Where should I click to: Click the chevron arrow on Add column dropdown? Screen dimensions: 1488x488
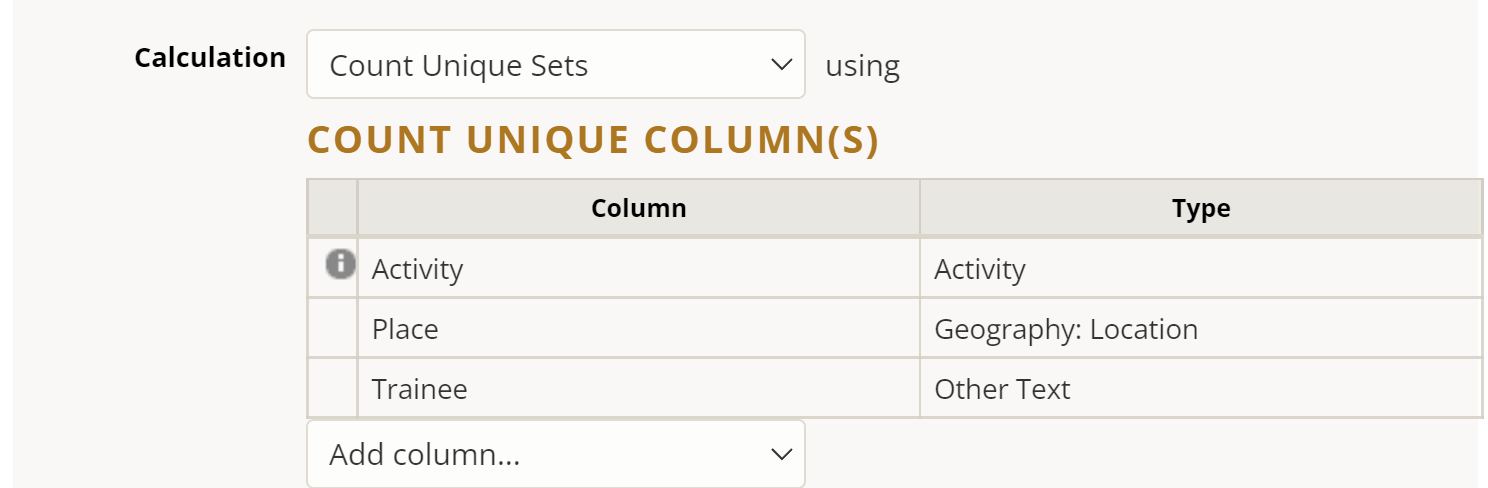[781, 455]
